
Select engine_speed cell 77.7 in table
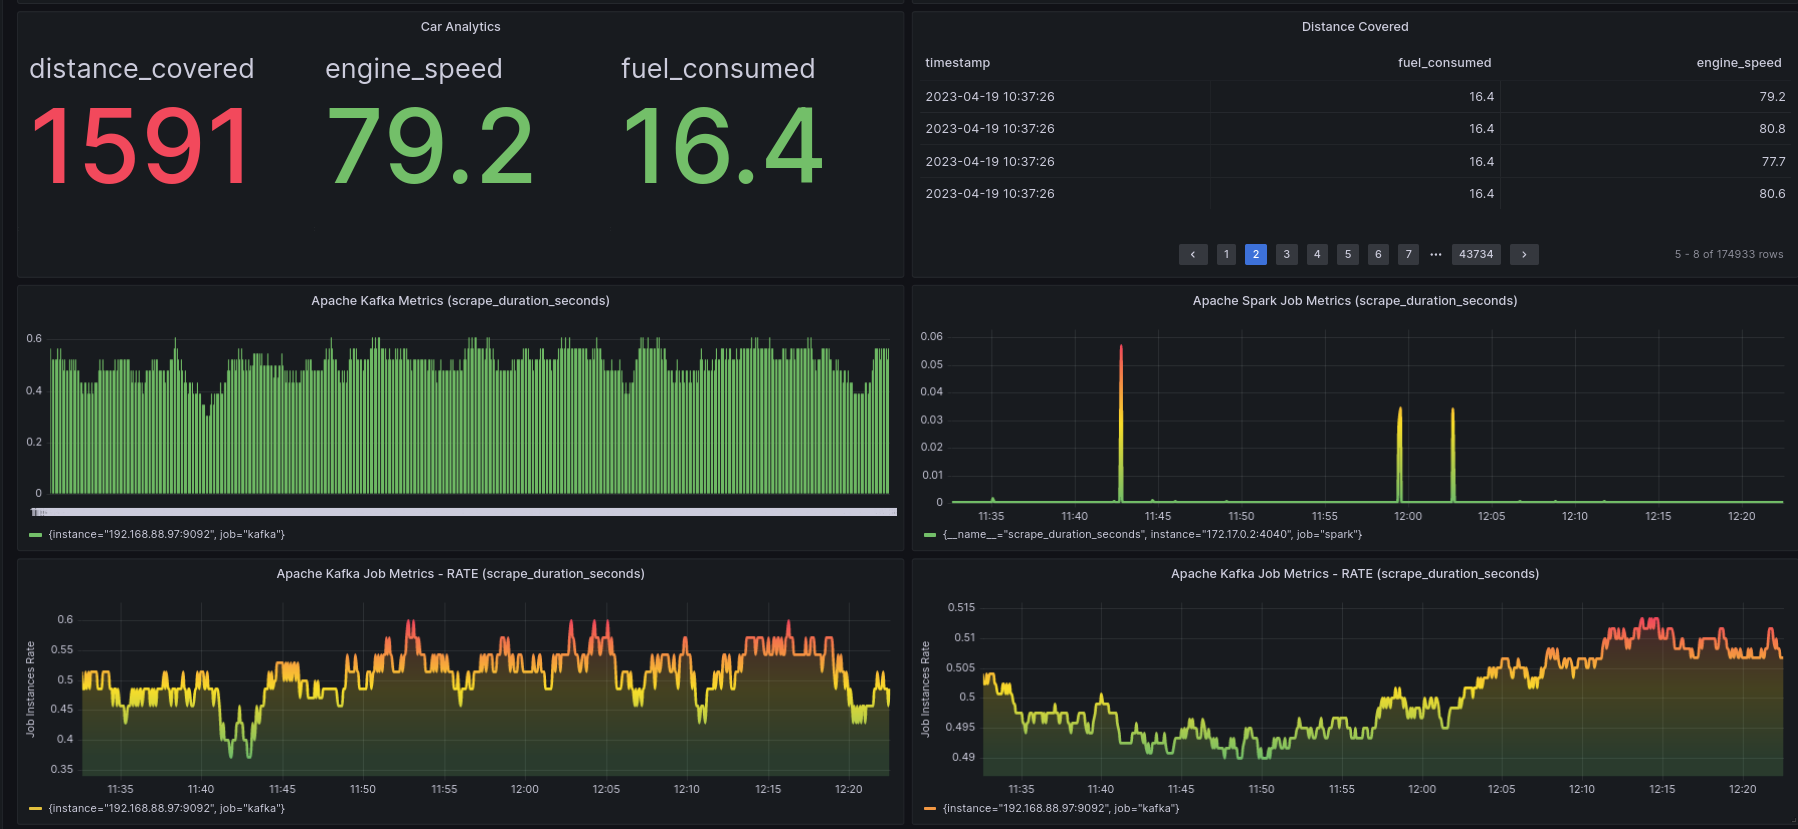tap(1773, 162)
